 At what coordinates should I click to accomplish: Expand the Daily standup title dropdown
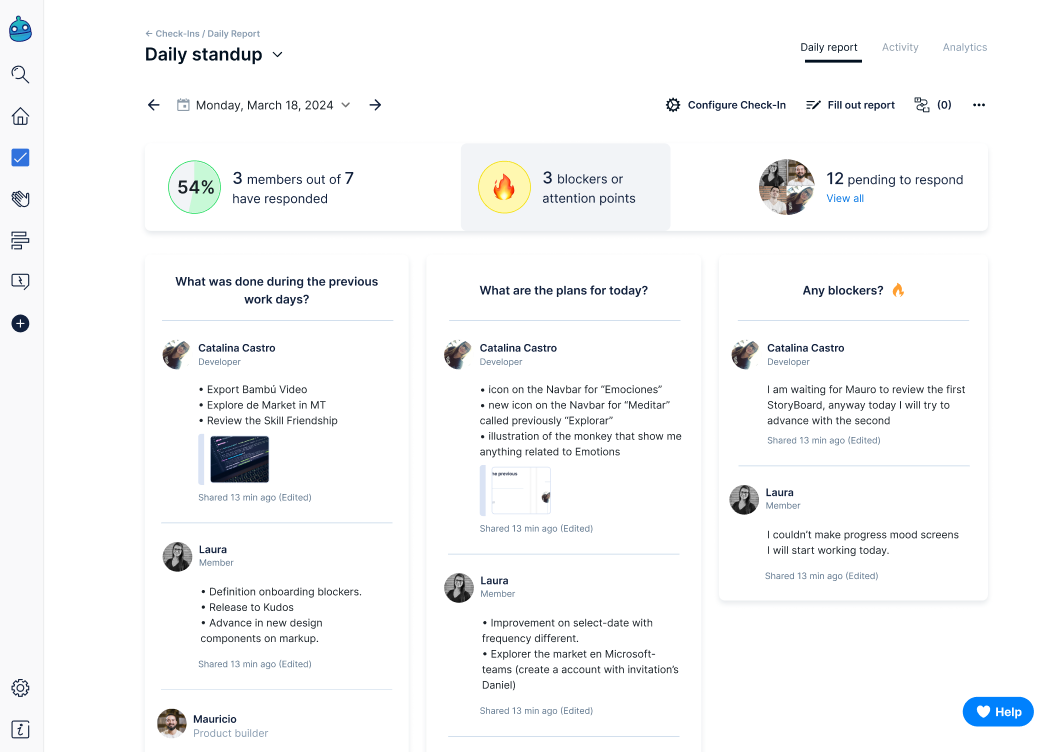278,55
